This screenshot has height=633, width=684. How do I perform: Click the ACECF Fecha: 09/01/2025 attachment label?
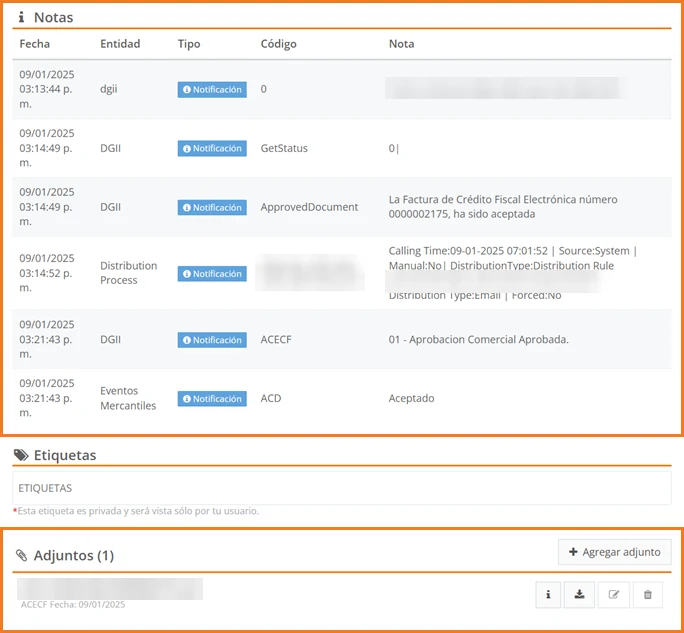73,604
